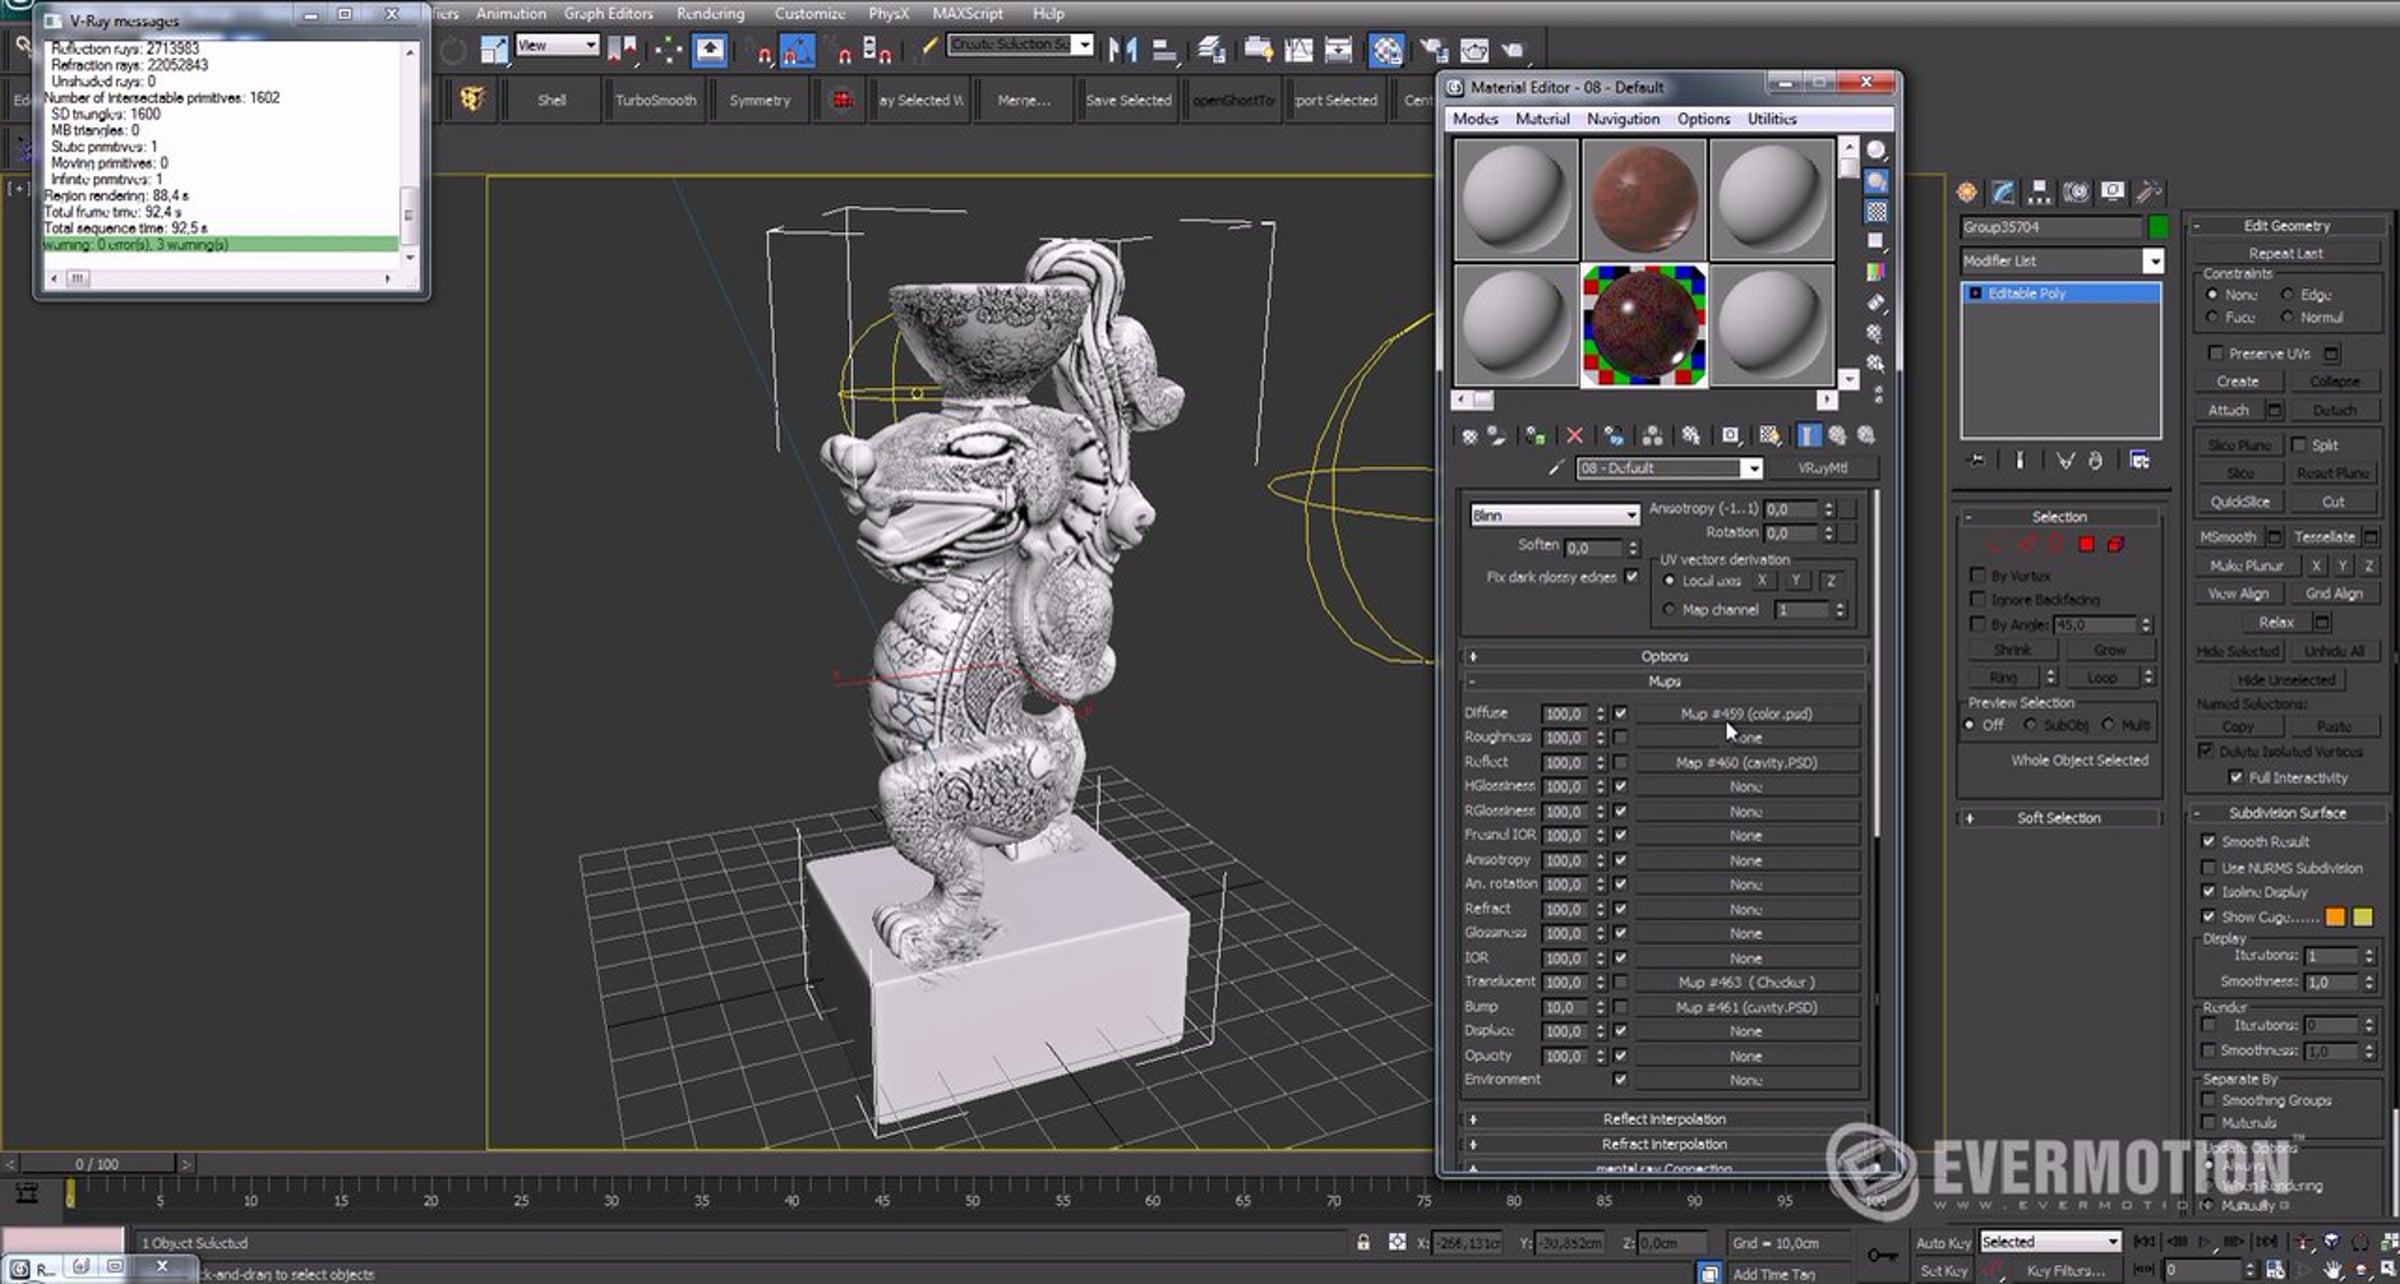Viewport: 2400px width, 1284px height.
Task: Click Configure Modifier Sets icon
Action: [x=2139, y=460]
